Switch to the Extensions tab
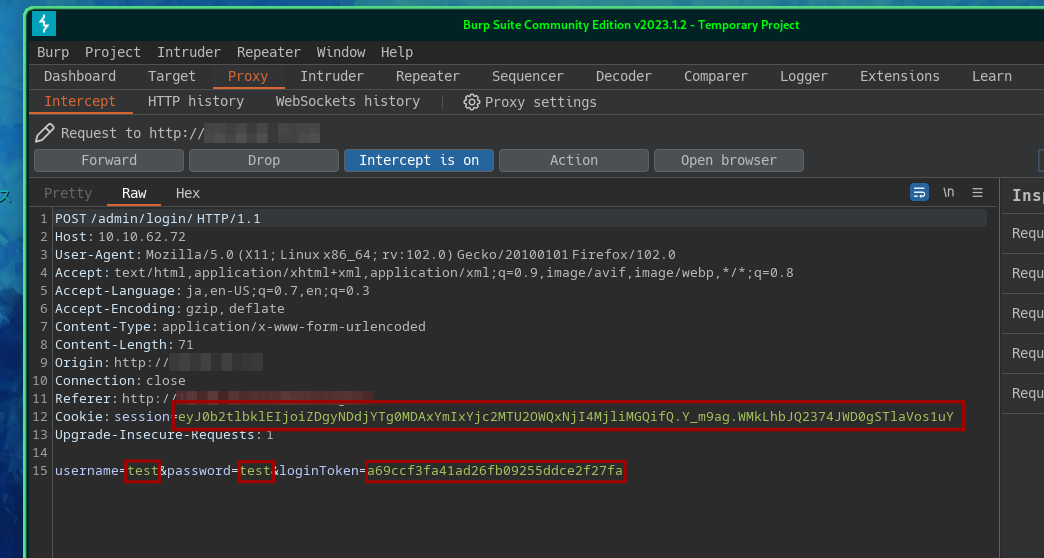 (900, 77)
